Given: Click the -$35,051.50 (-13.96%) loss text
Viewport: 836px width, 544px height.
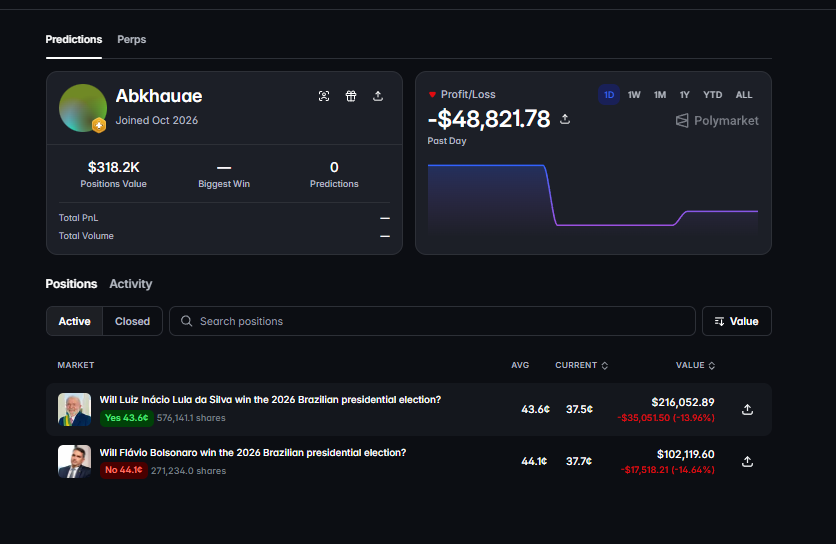Looking at the screenshot, I should point(666,418).
